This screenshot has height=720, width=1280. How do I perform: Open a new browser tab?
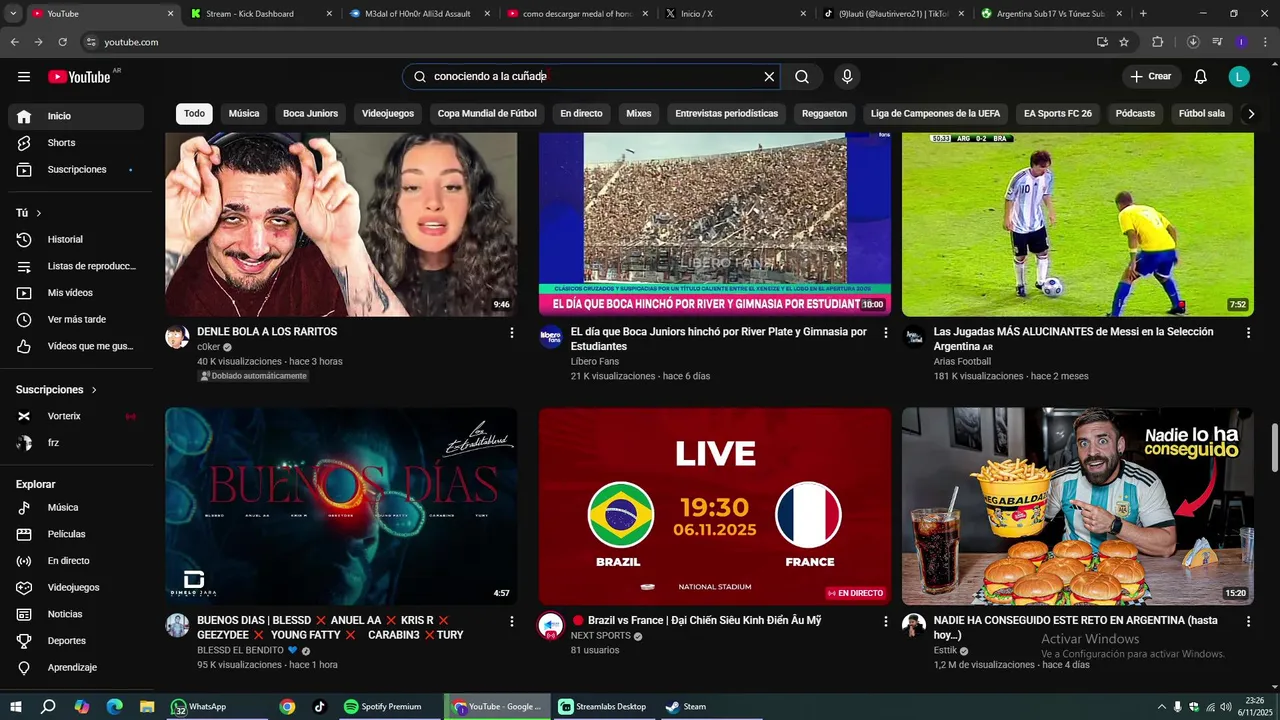1143,14
